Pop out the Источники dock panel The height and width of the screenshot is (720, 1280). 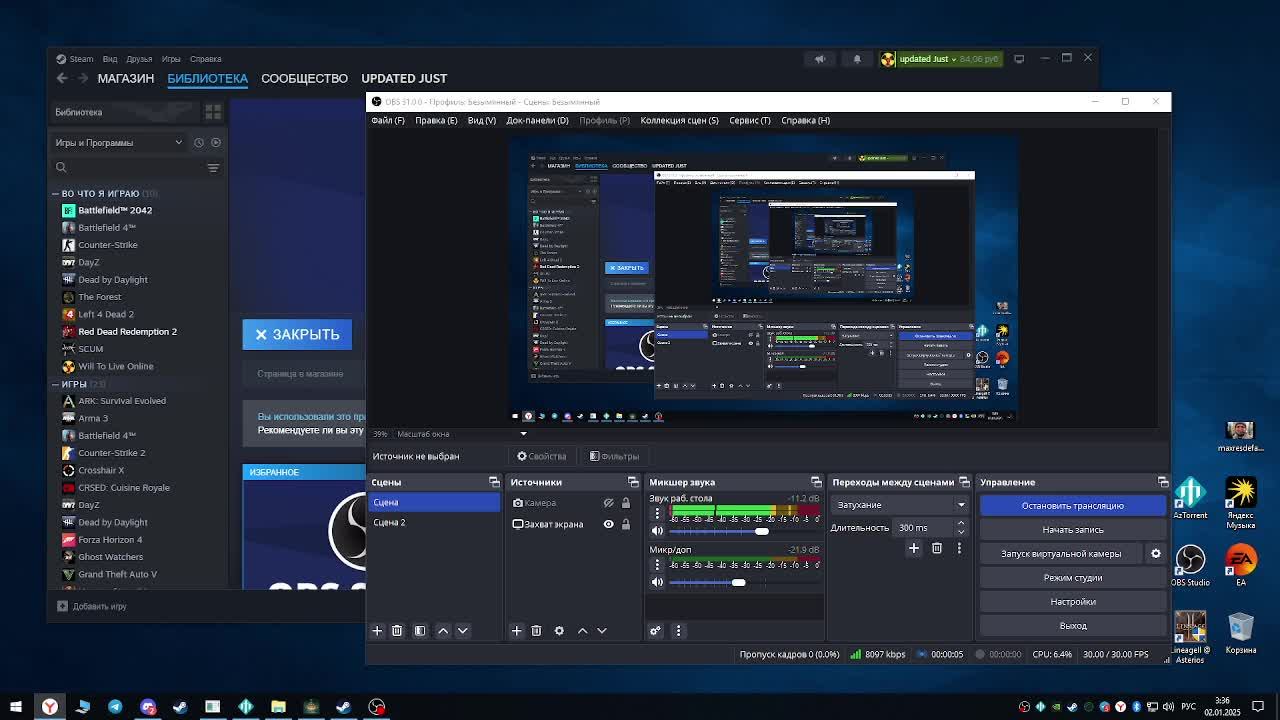point(633,482)
